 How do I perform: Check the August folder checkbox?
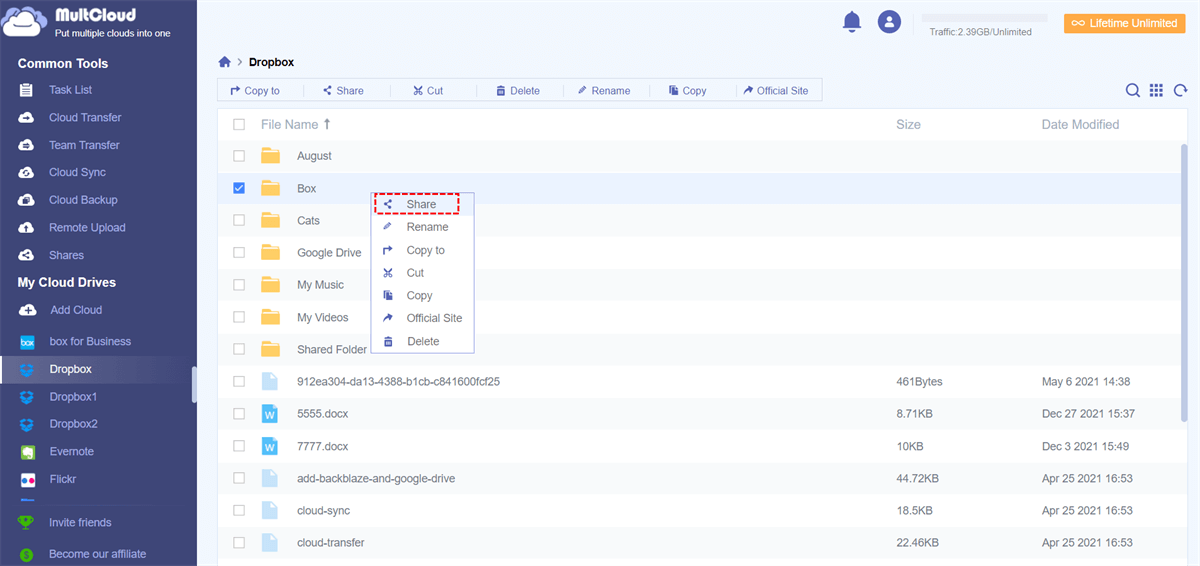pos(239,156)
